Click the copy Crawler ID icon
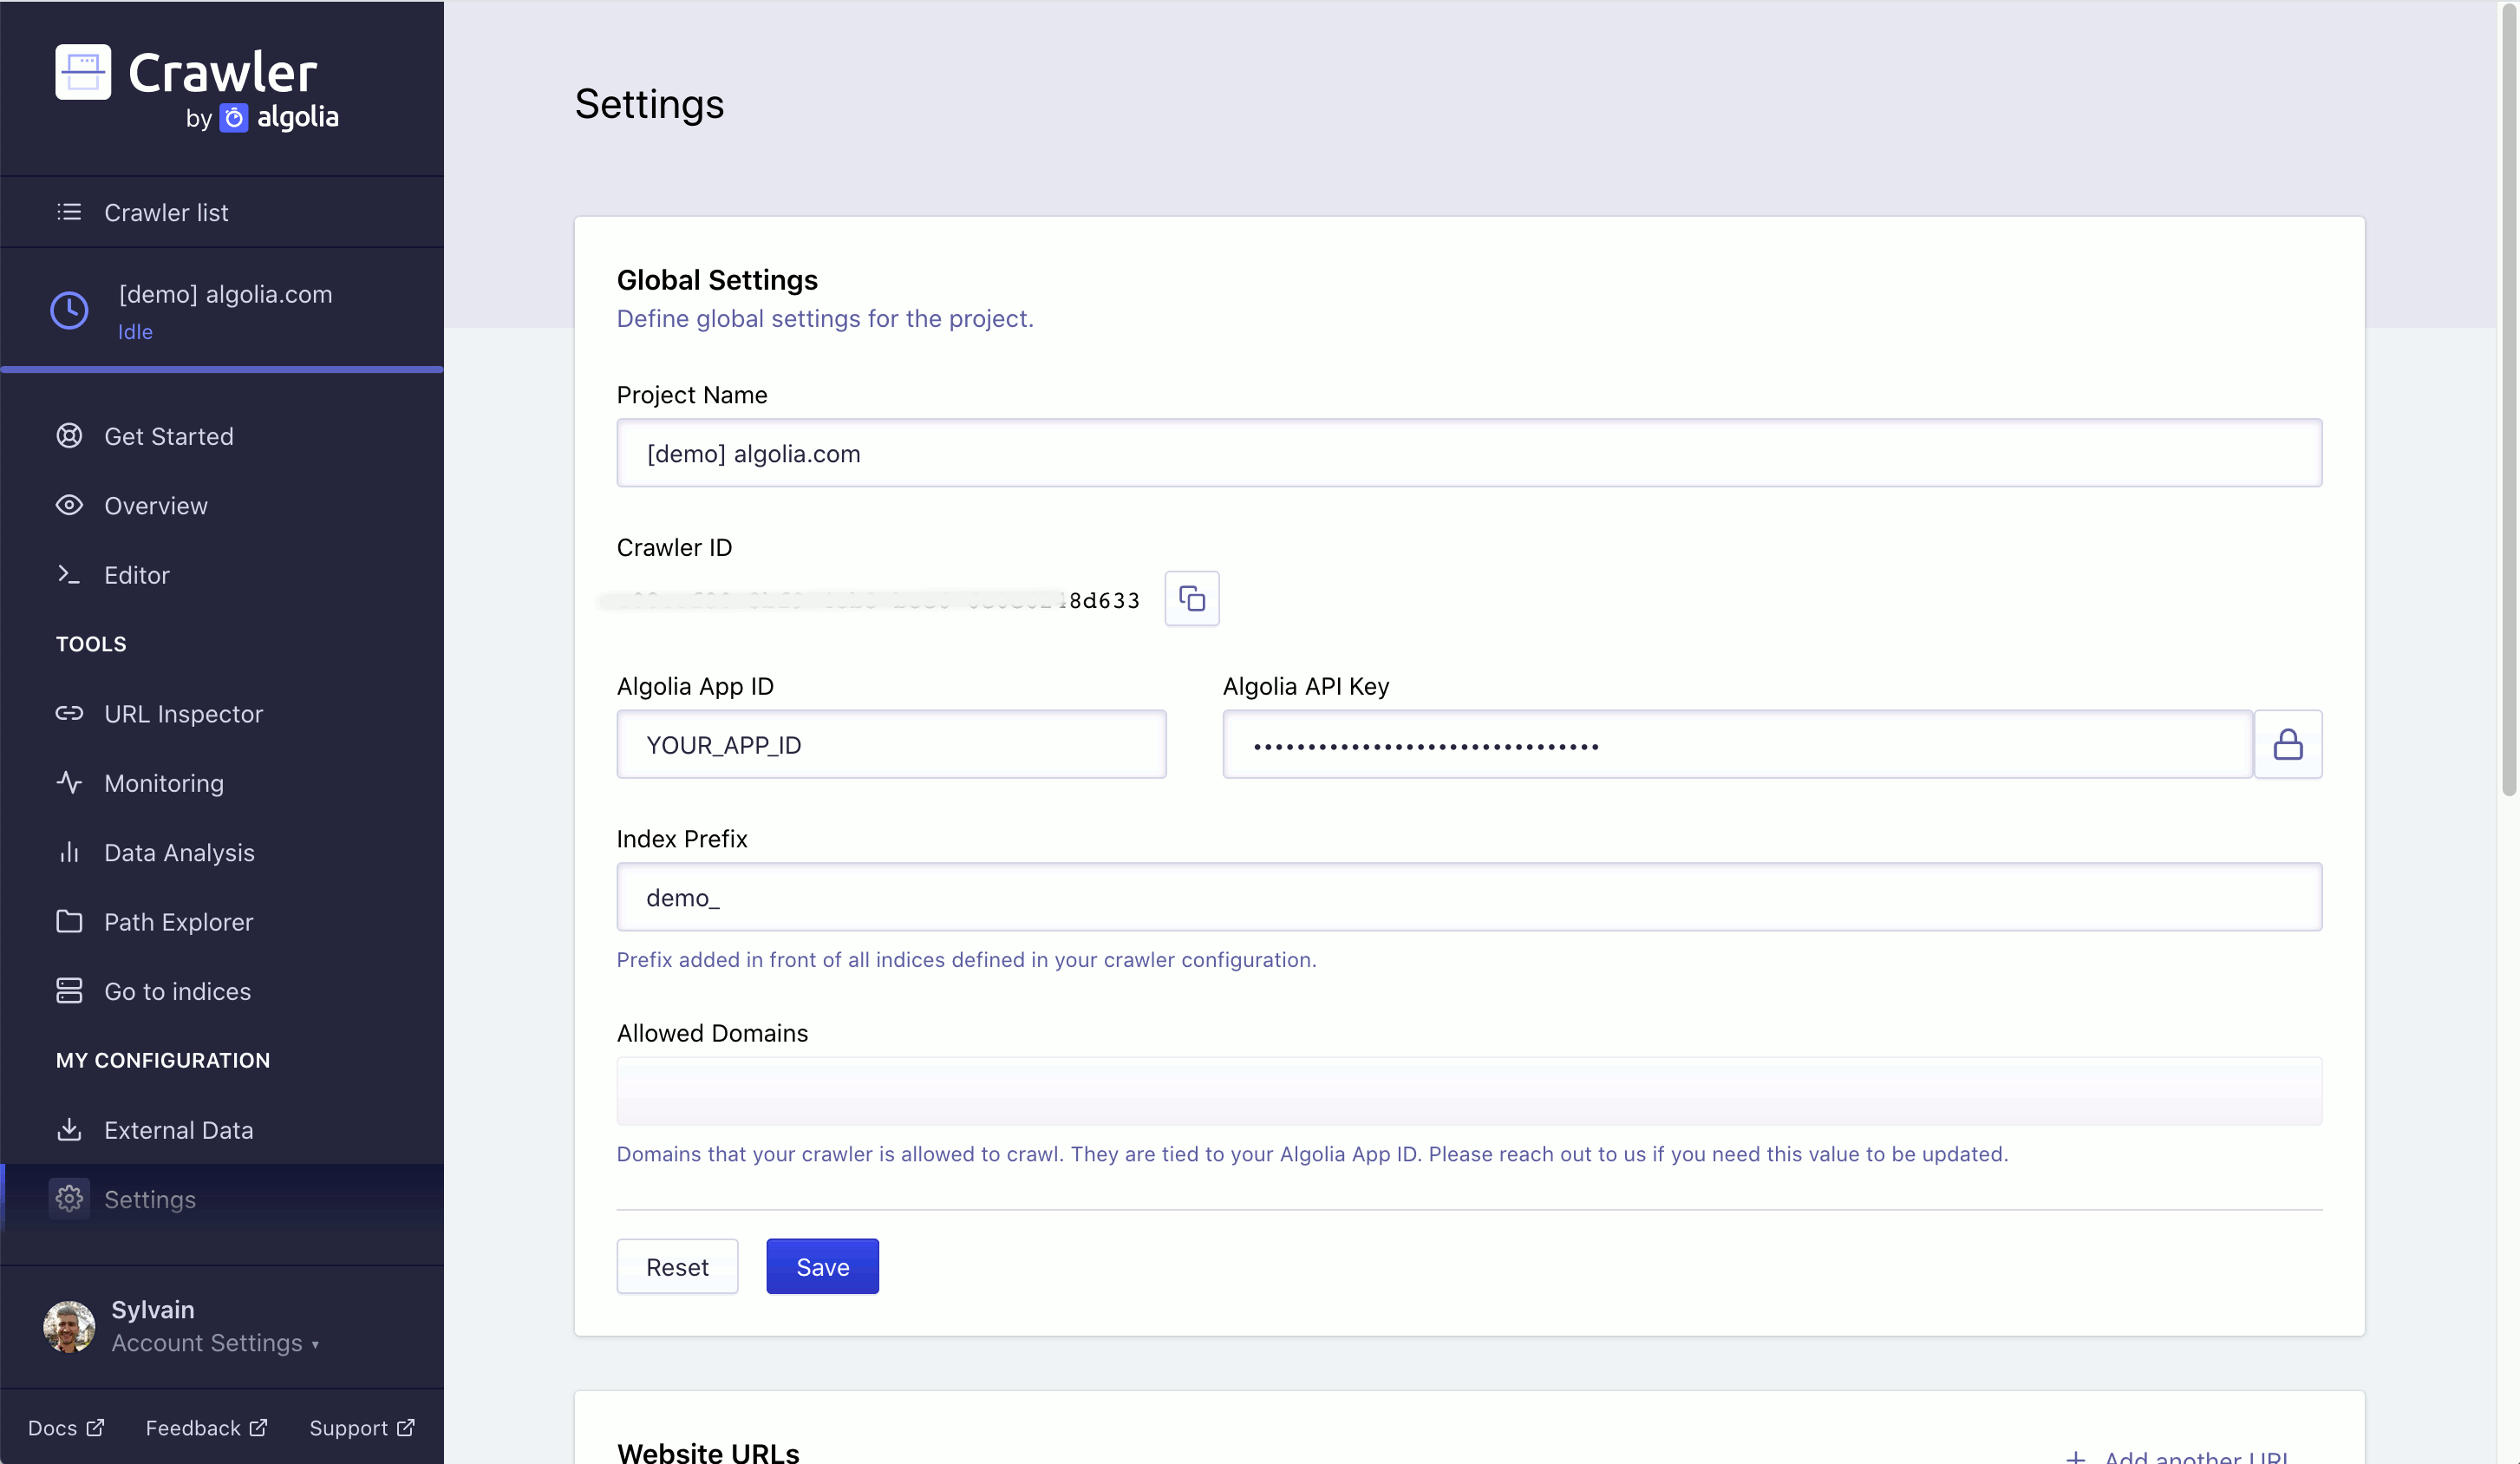Screen dimensions: 2520x1464 click(x=1191, y=598)
